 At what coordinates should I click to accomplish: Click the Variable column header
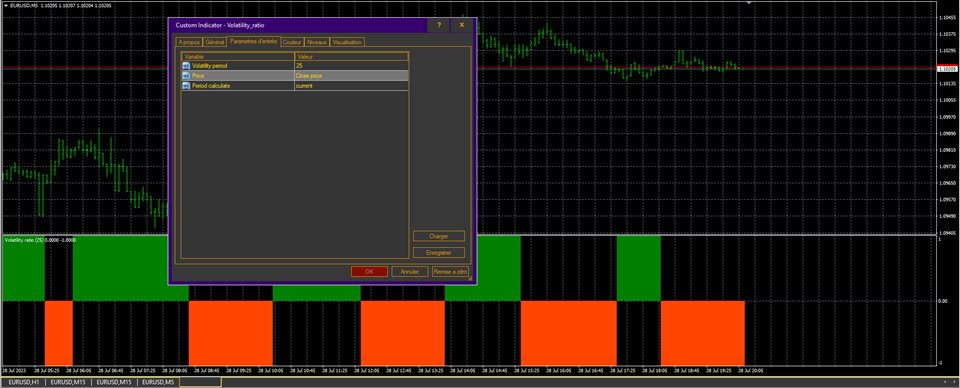click(238, 56)
